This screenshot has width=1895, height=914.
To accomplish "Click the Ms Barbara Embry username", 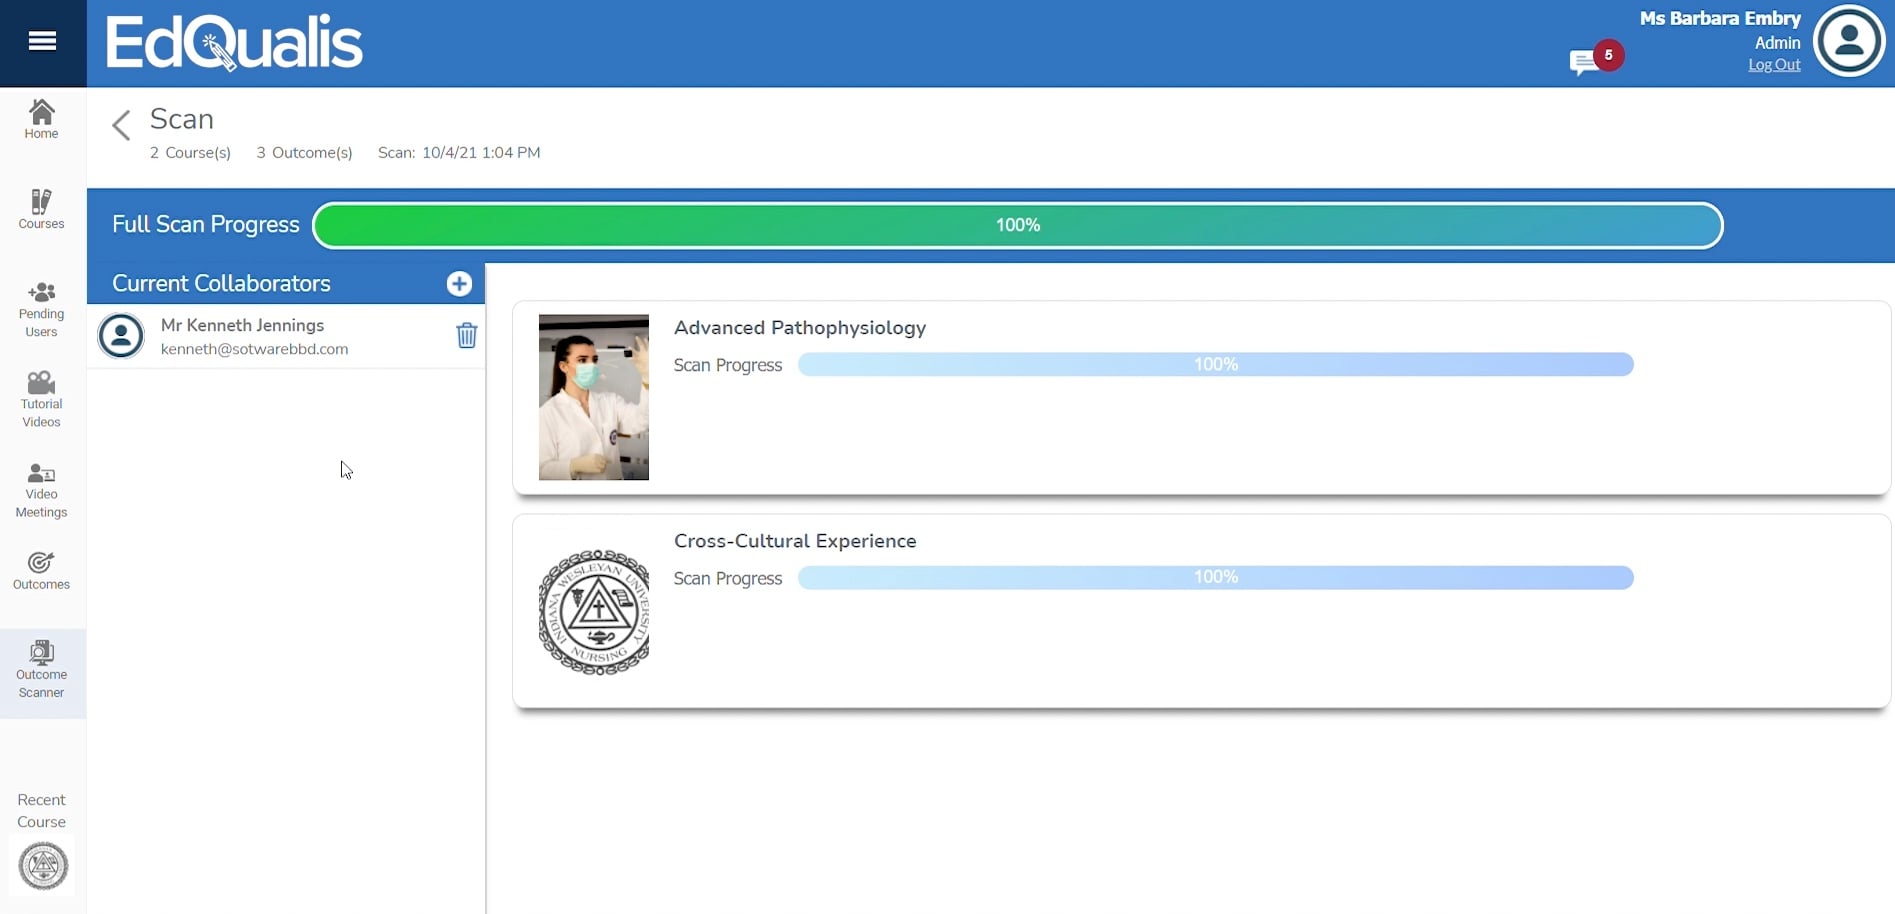I will click(x=1720, y=18).
